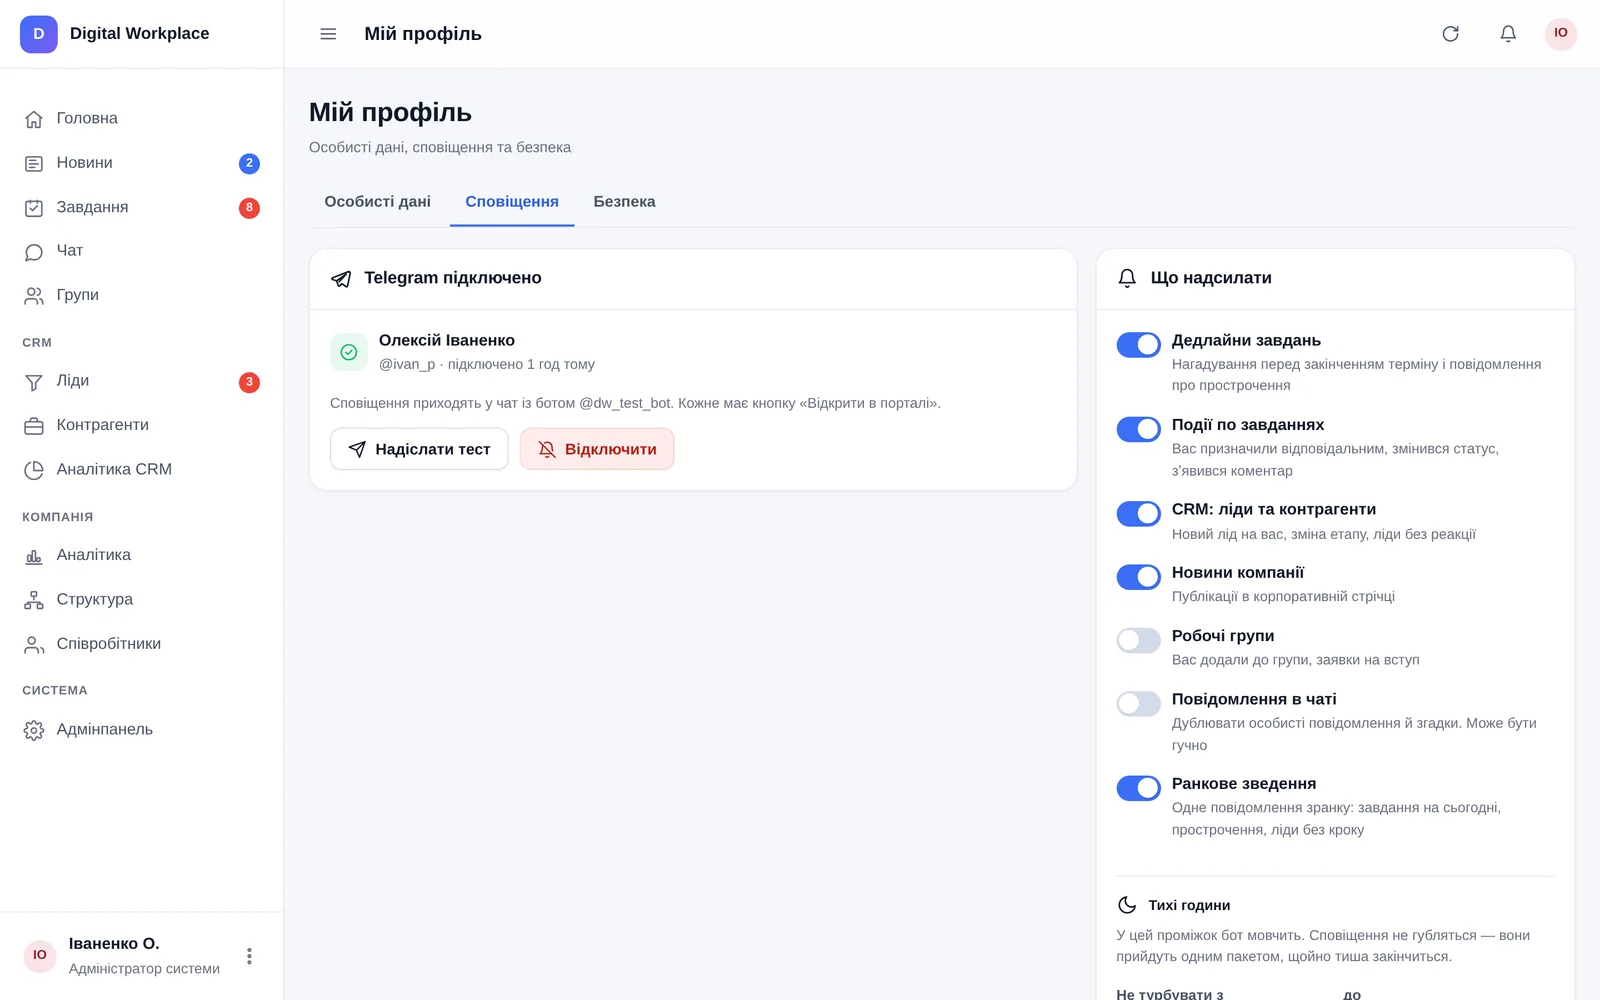
Task: Click the moon icon beside Тихі години
Action: (1127, 905)
